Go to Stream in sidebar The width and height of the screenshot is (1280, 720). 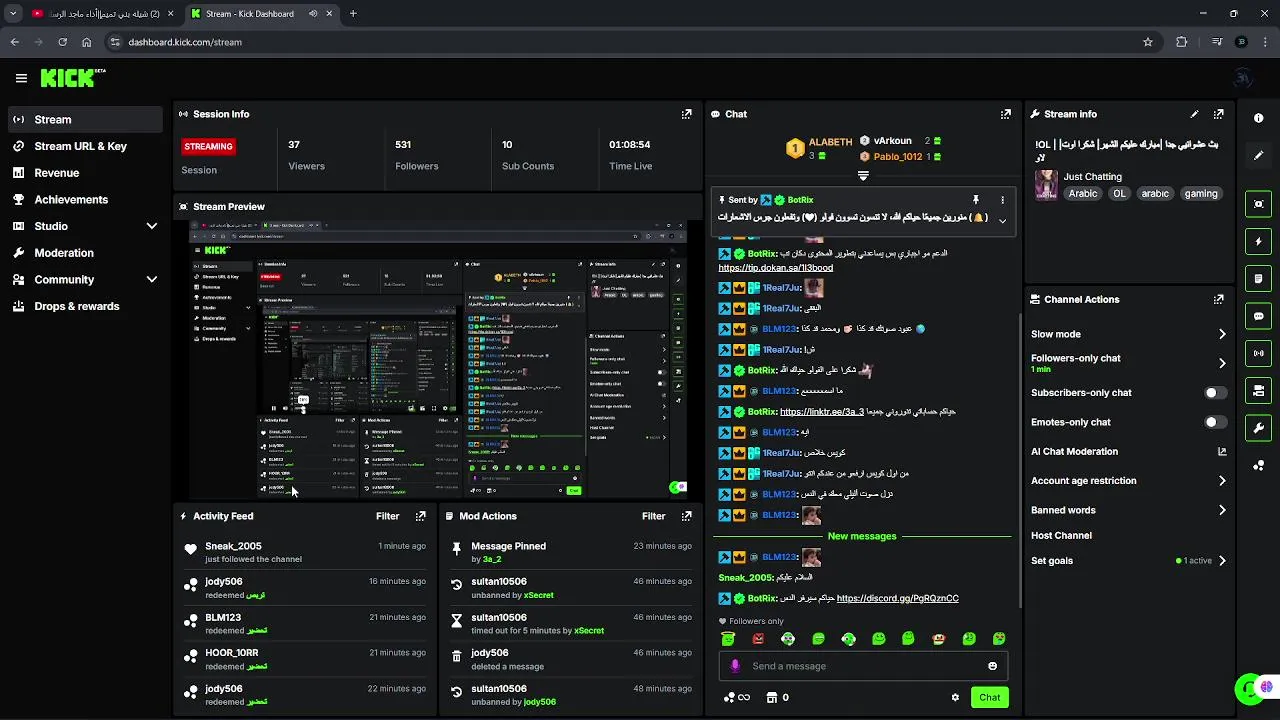coord(85,119)
